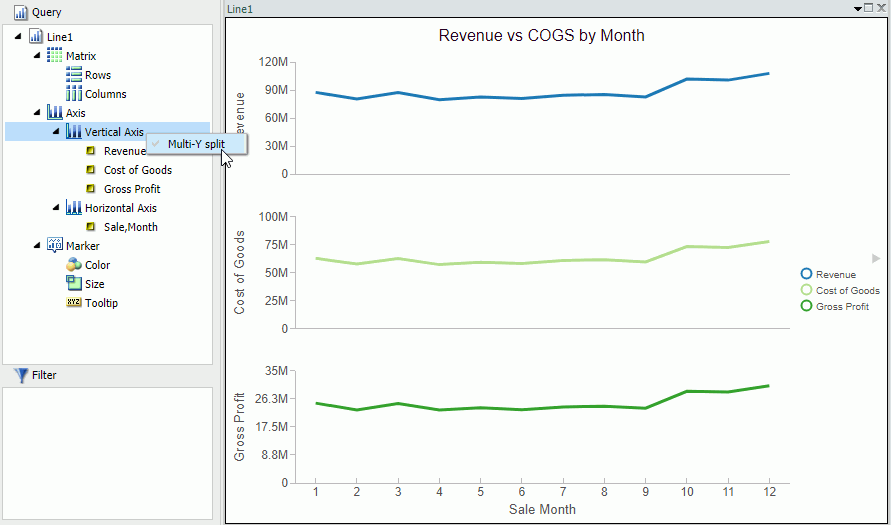This screenshot has height=525, width=891.
Task: Select the Color marker icon
Action: pyautogui.click(x=73, y=265)
